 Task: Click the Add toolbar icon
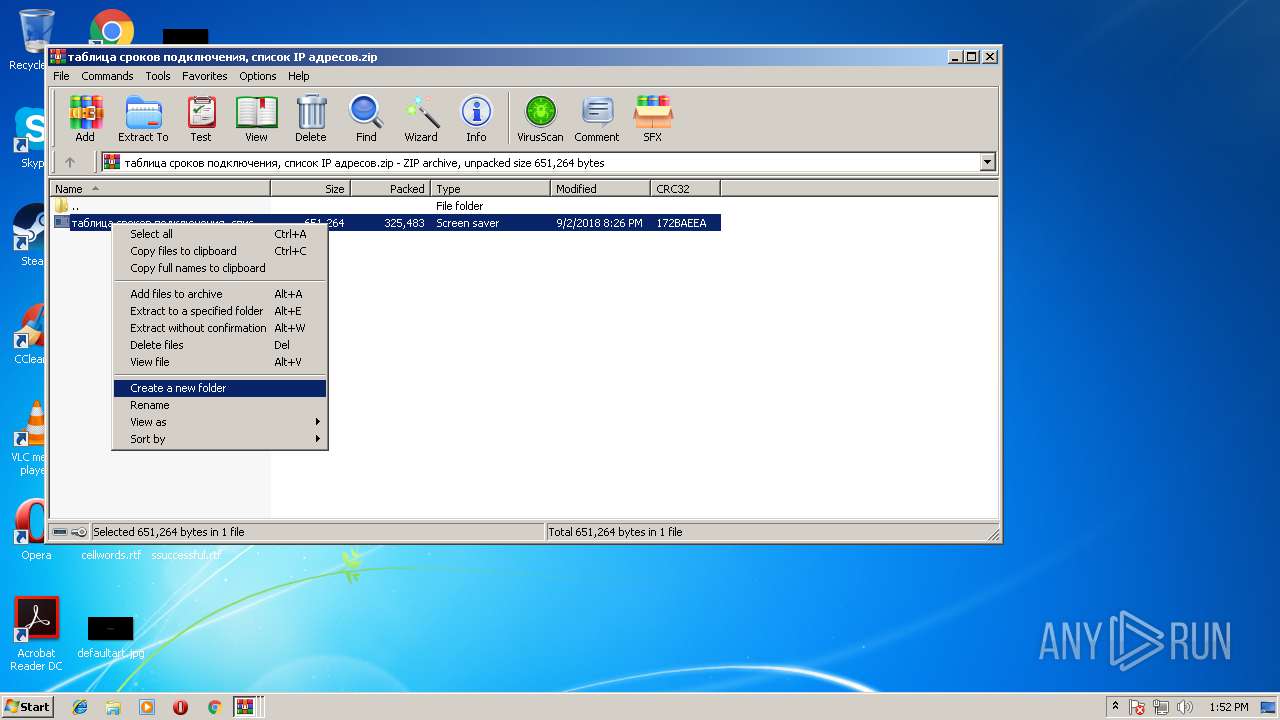point(85,119)
